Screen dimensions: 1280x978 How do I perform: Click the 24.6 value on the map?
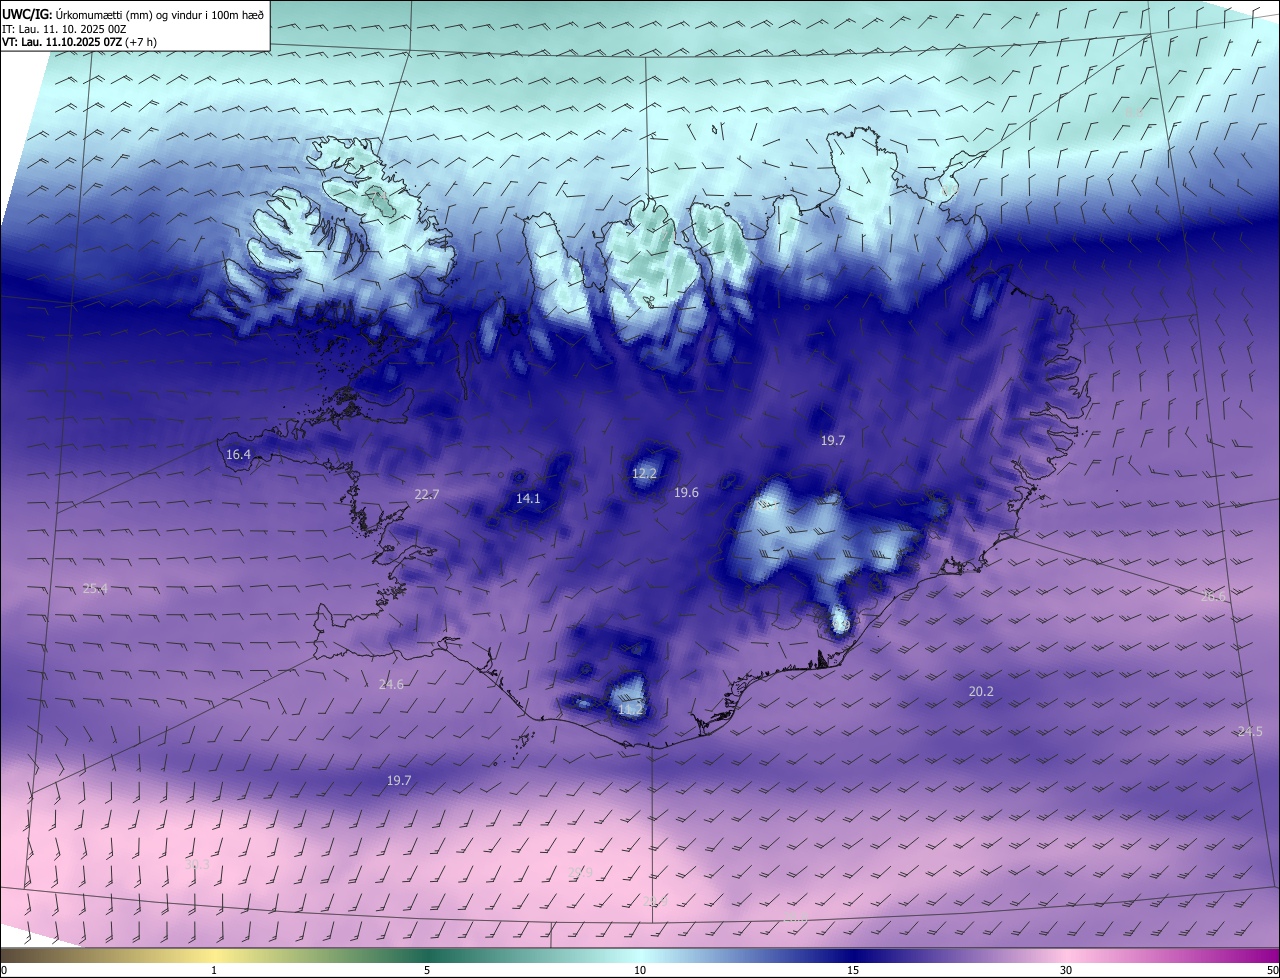[391, 684]
